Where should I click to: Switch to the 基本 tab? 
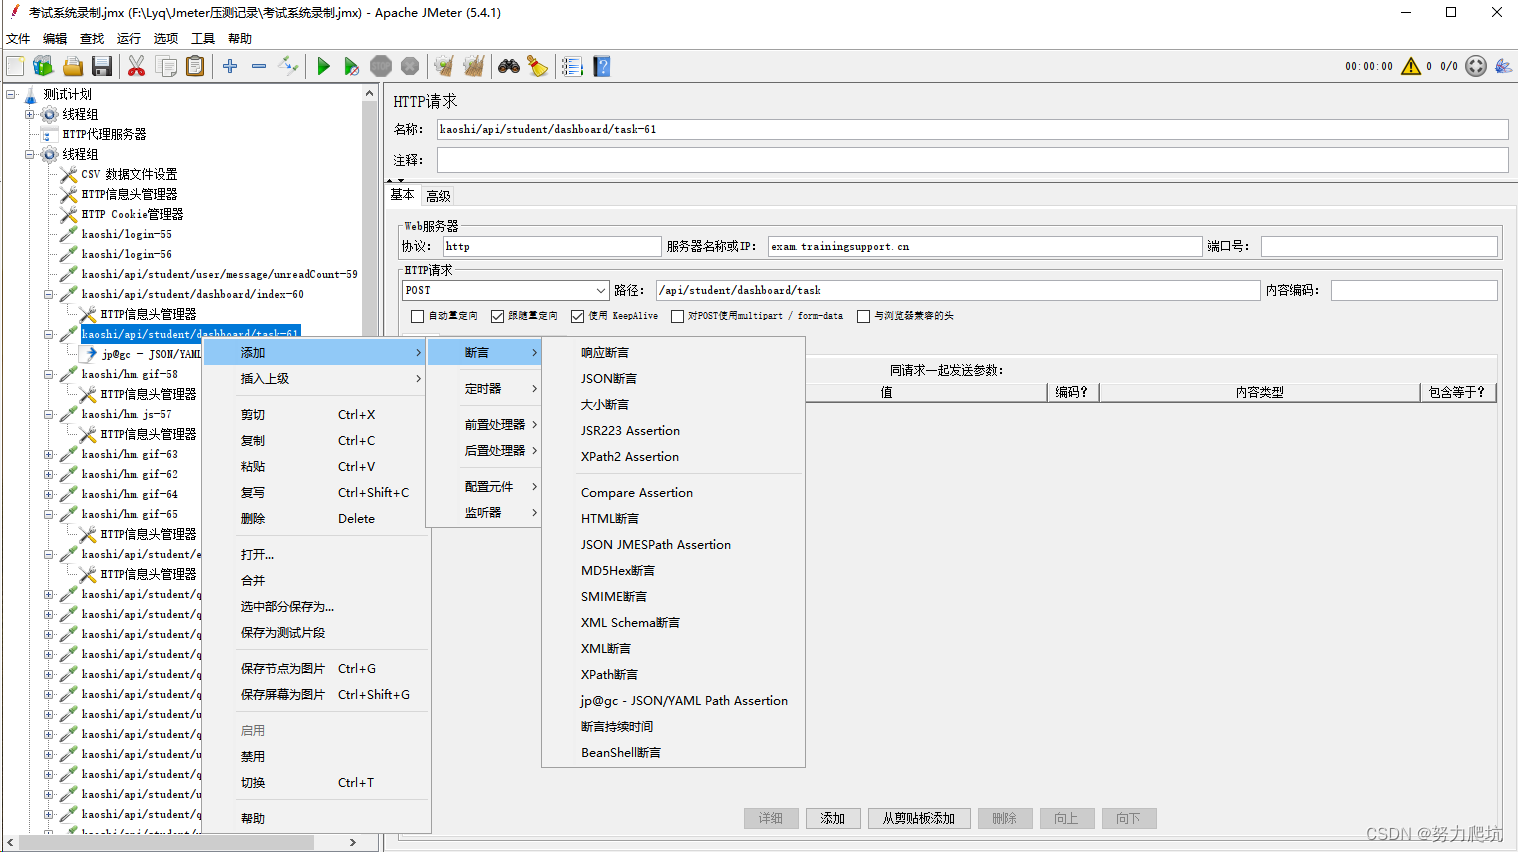click(x=403, y=195)
